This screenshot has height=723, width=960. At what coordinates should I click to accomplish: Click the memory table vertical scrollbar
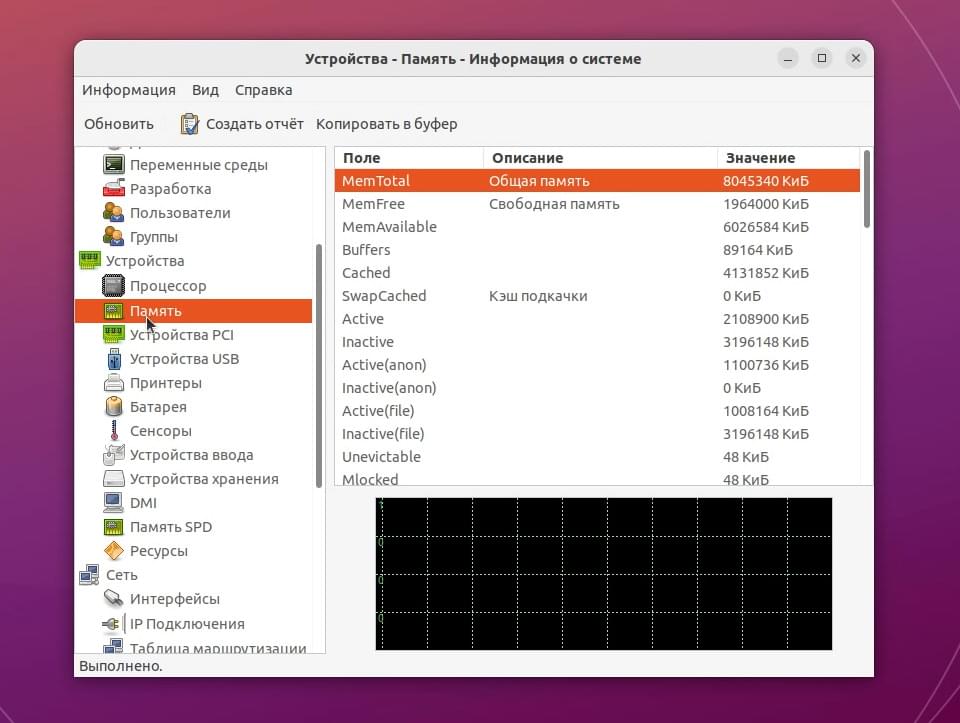[867, 190]
